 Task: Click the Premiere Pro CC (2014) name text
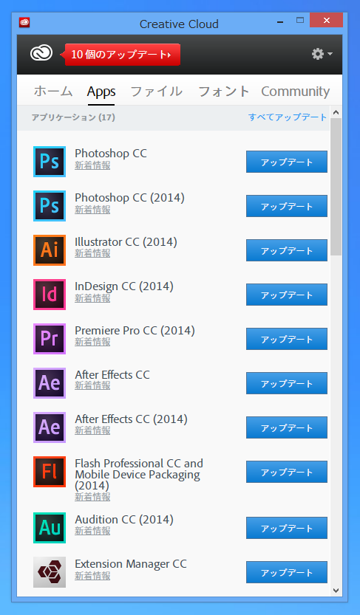click(135, 331)
